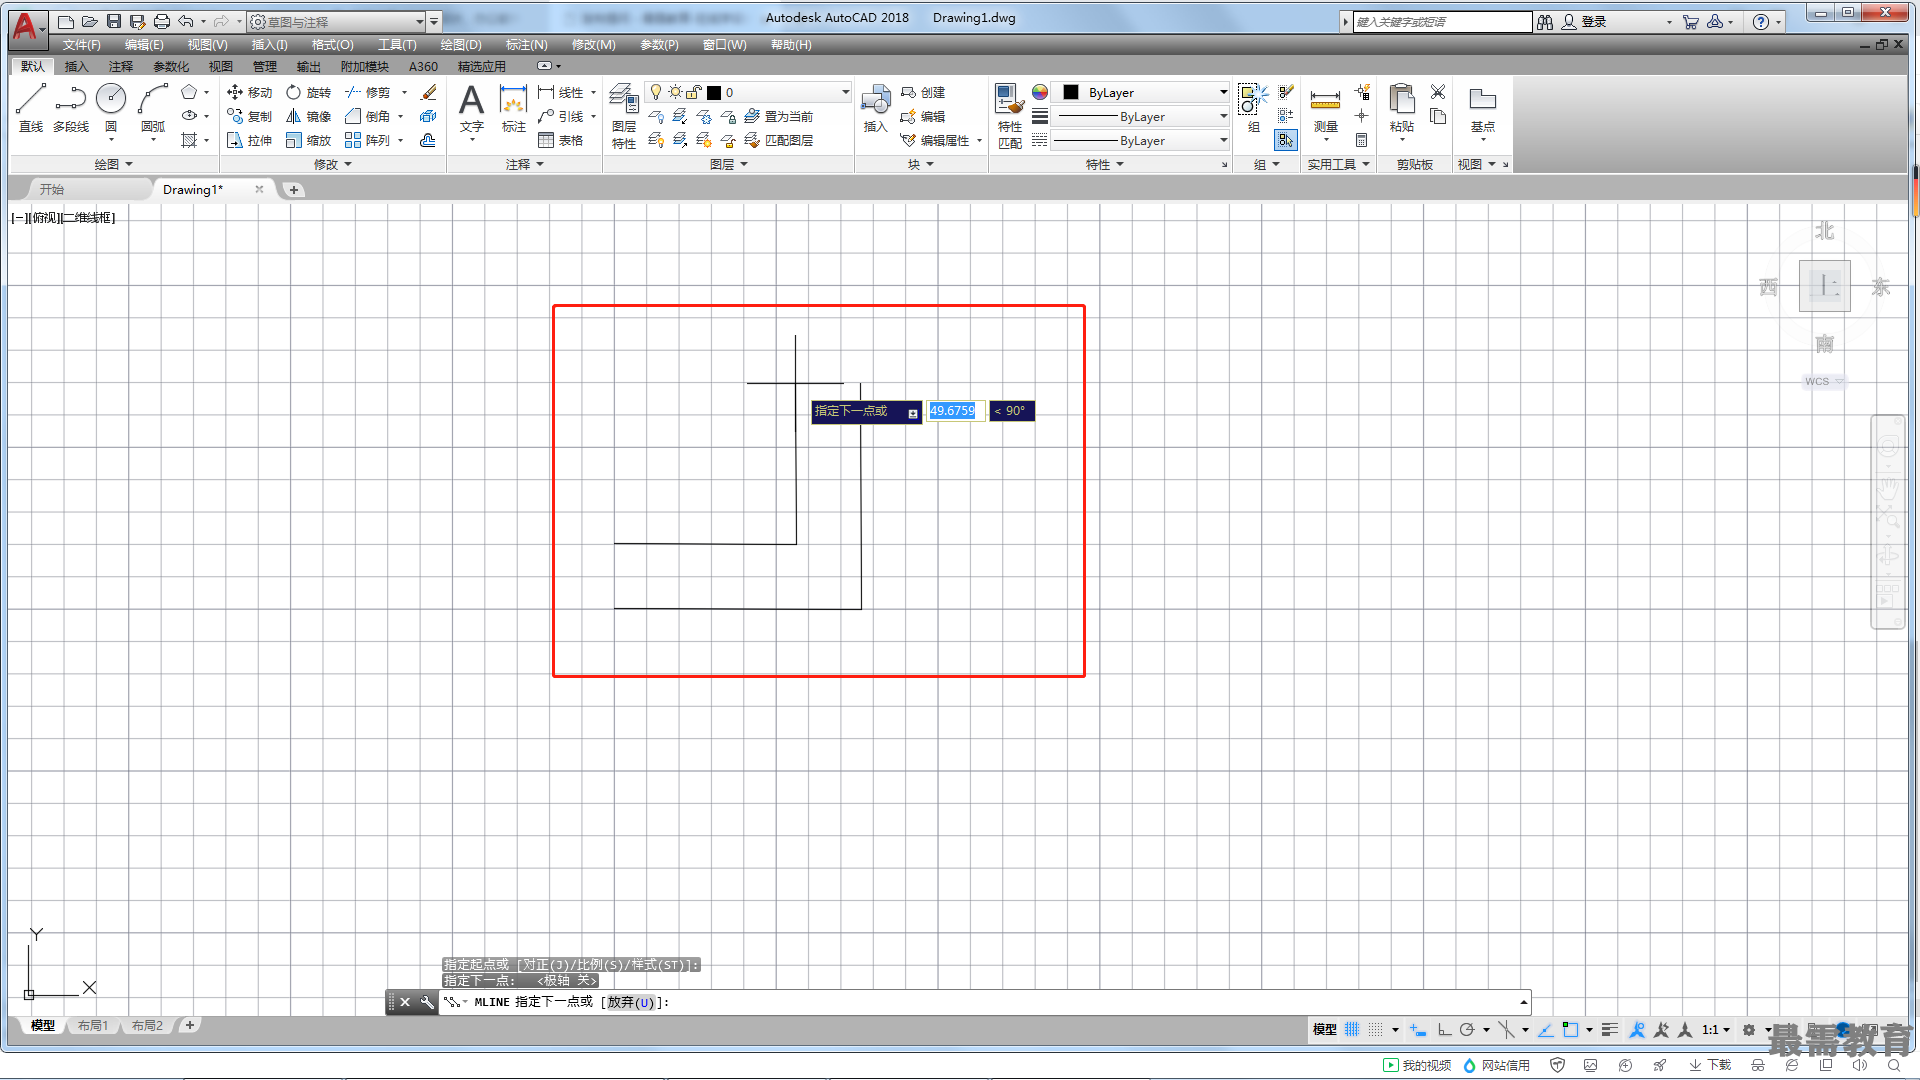1920x1080 pixels.
Task: Toggle polar tracking in status bar
Action: point(1467,1029)
